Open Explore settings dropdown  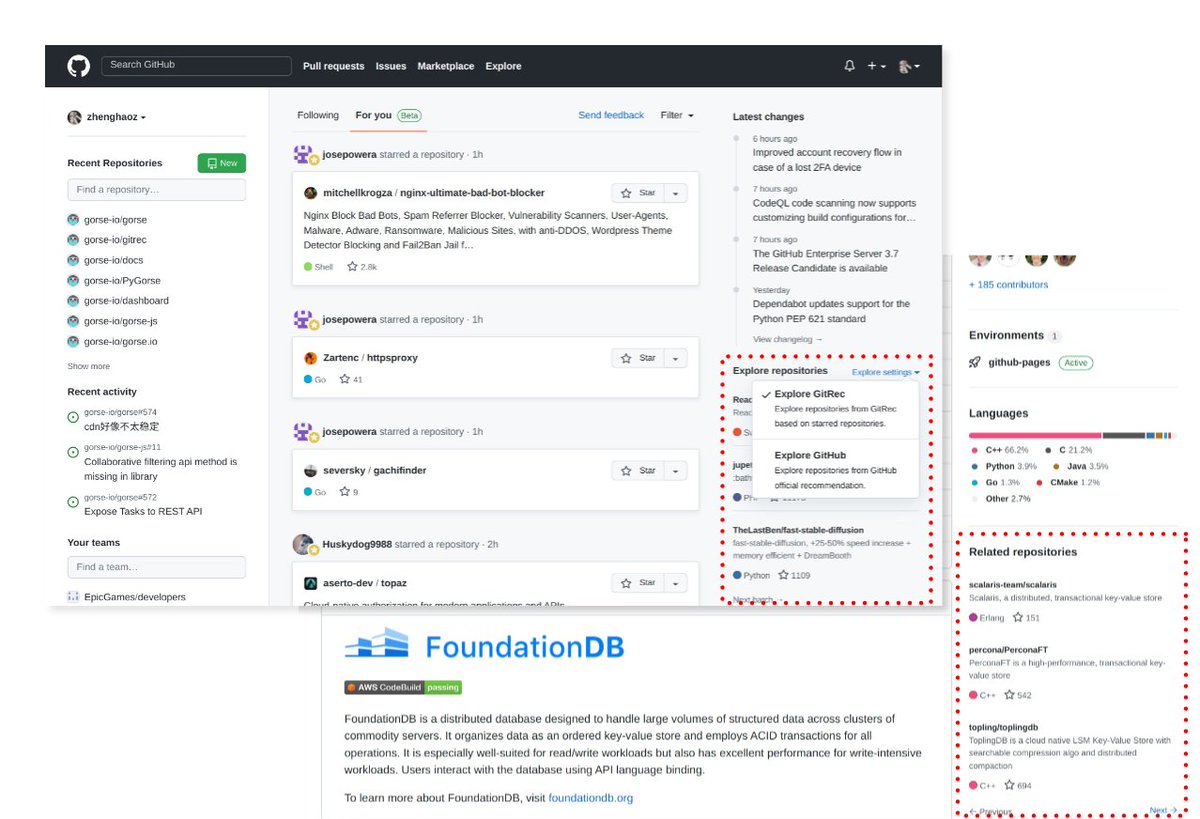(x=886, y=372)
